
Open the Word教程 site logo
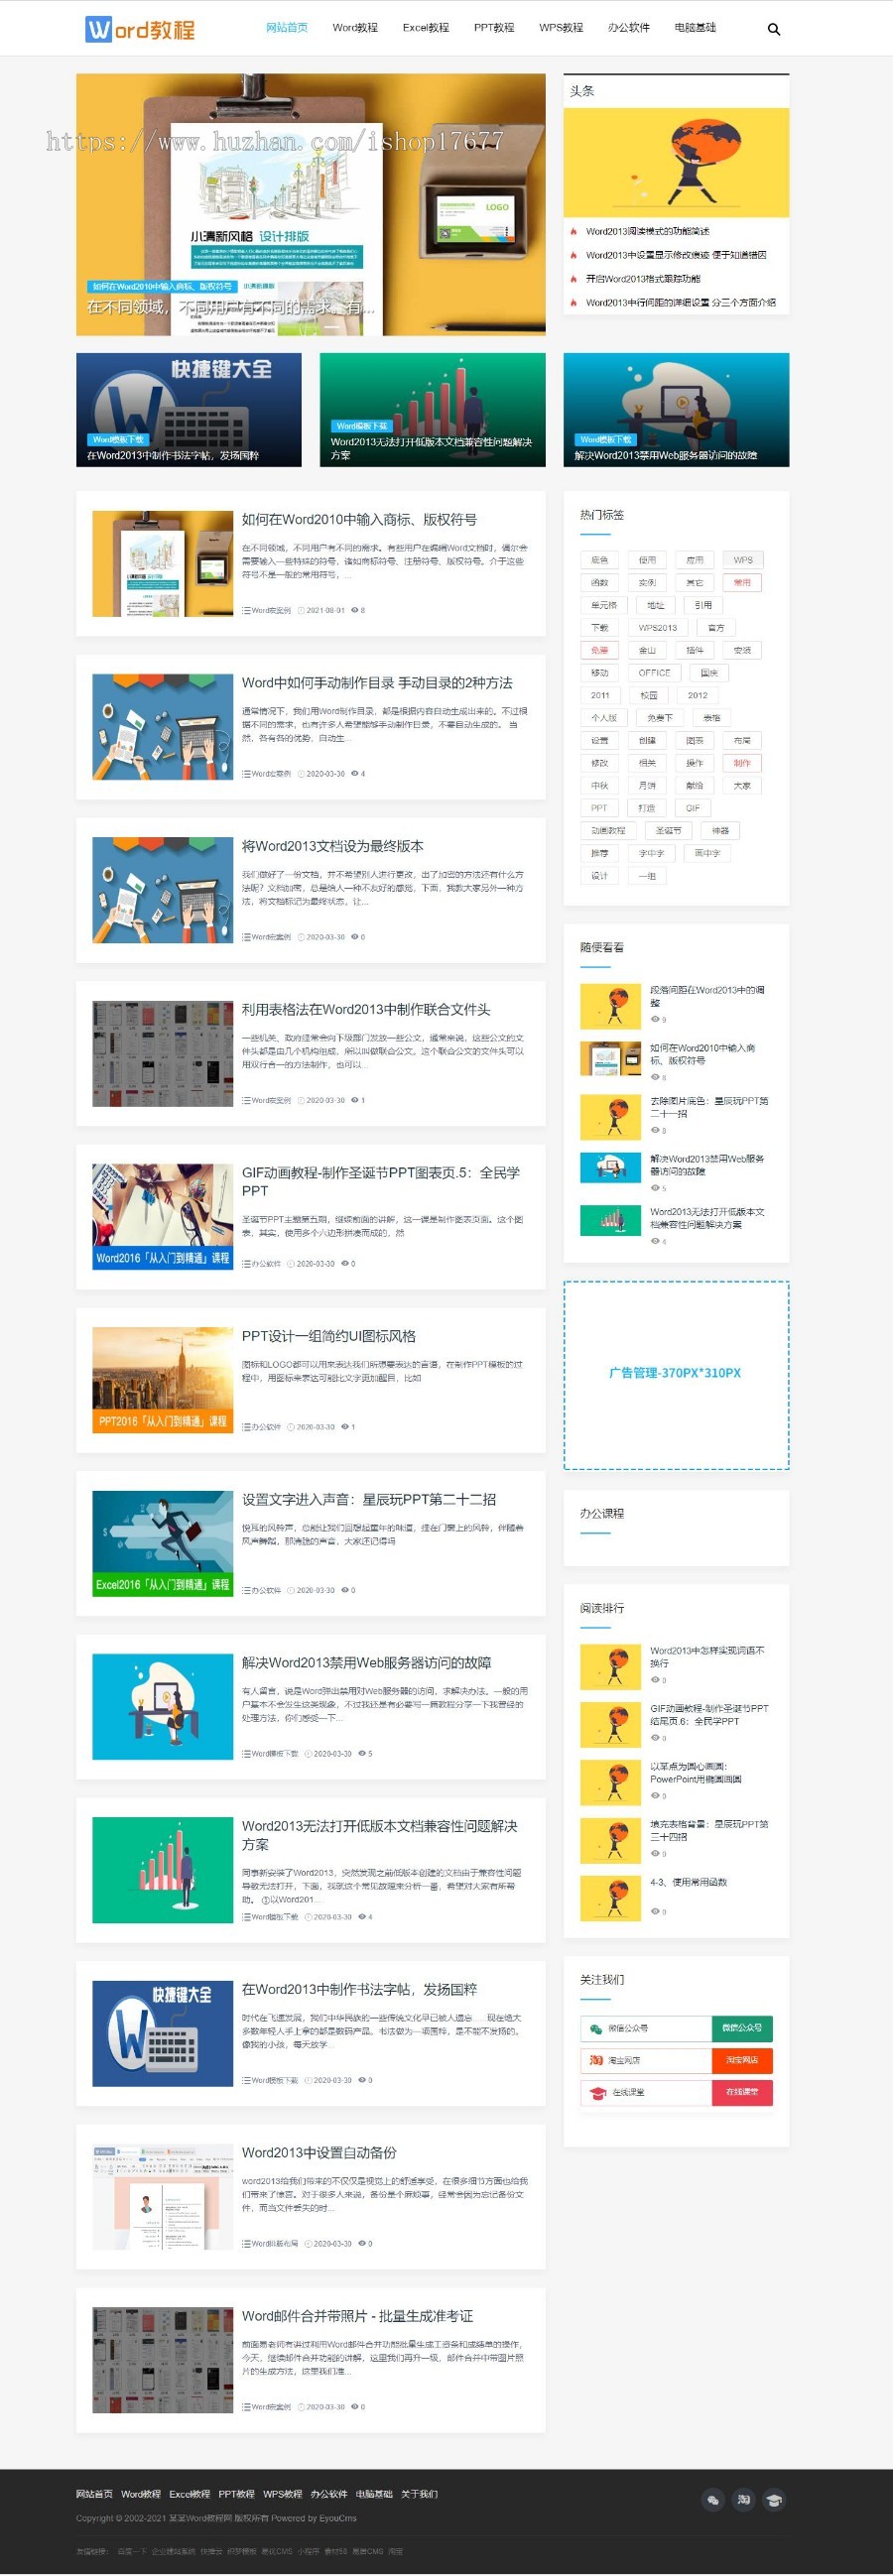pyautogui.click(x=140, y=29)
